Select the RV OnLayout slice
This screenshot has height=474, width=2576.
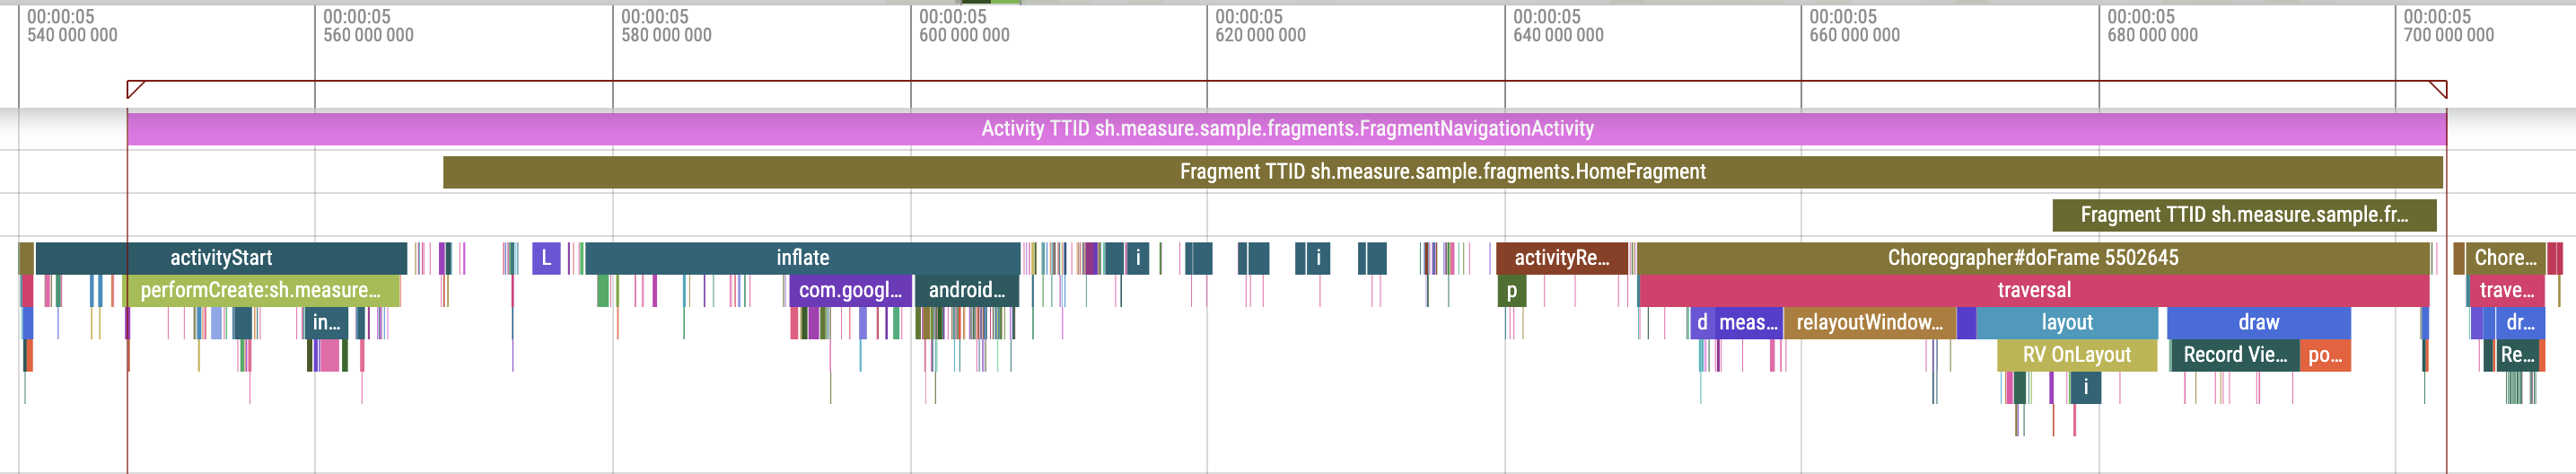(2076, 355)
